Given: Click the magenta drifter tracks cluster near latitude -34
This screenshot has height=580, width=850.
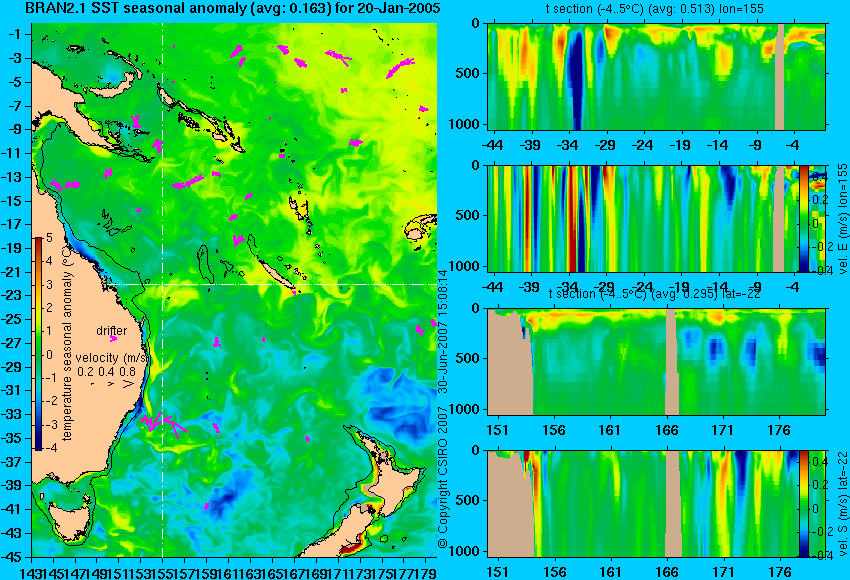Looking at the screenshot, I should point(162,422).
